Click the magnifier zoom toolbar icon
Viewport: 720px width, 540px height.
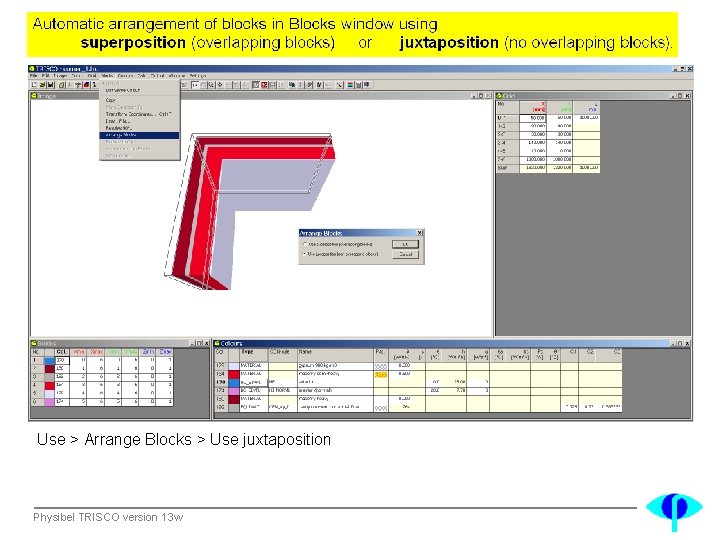tap(211, 85)
